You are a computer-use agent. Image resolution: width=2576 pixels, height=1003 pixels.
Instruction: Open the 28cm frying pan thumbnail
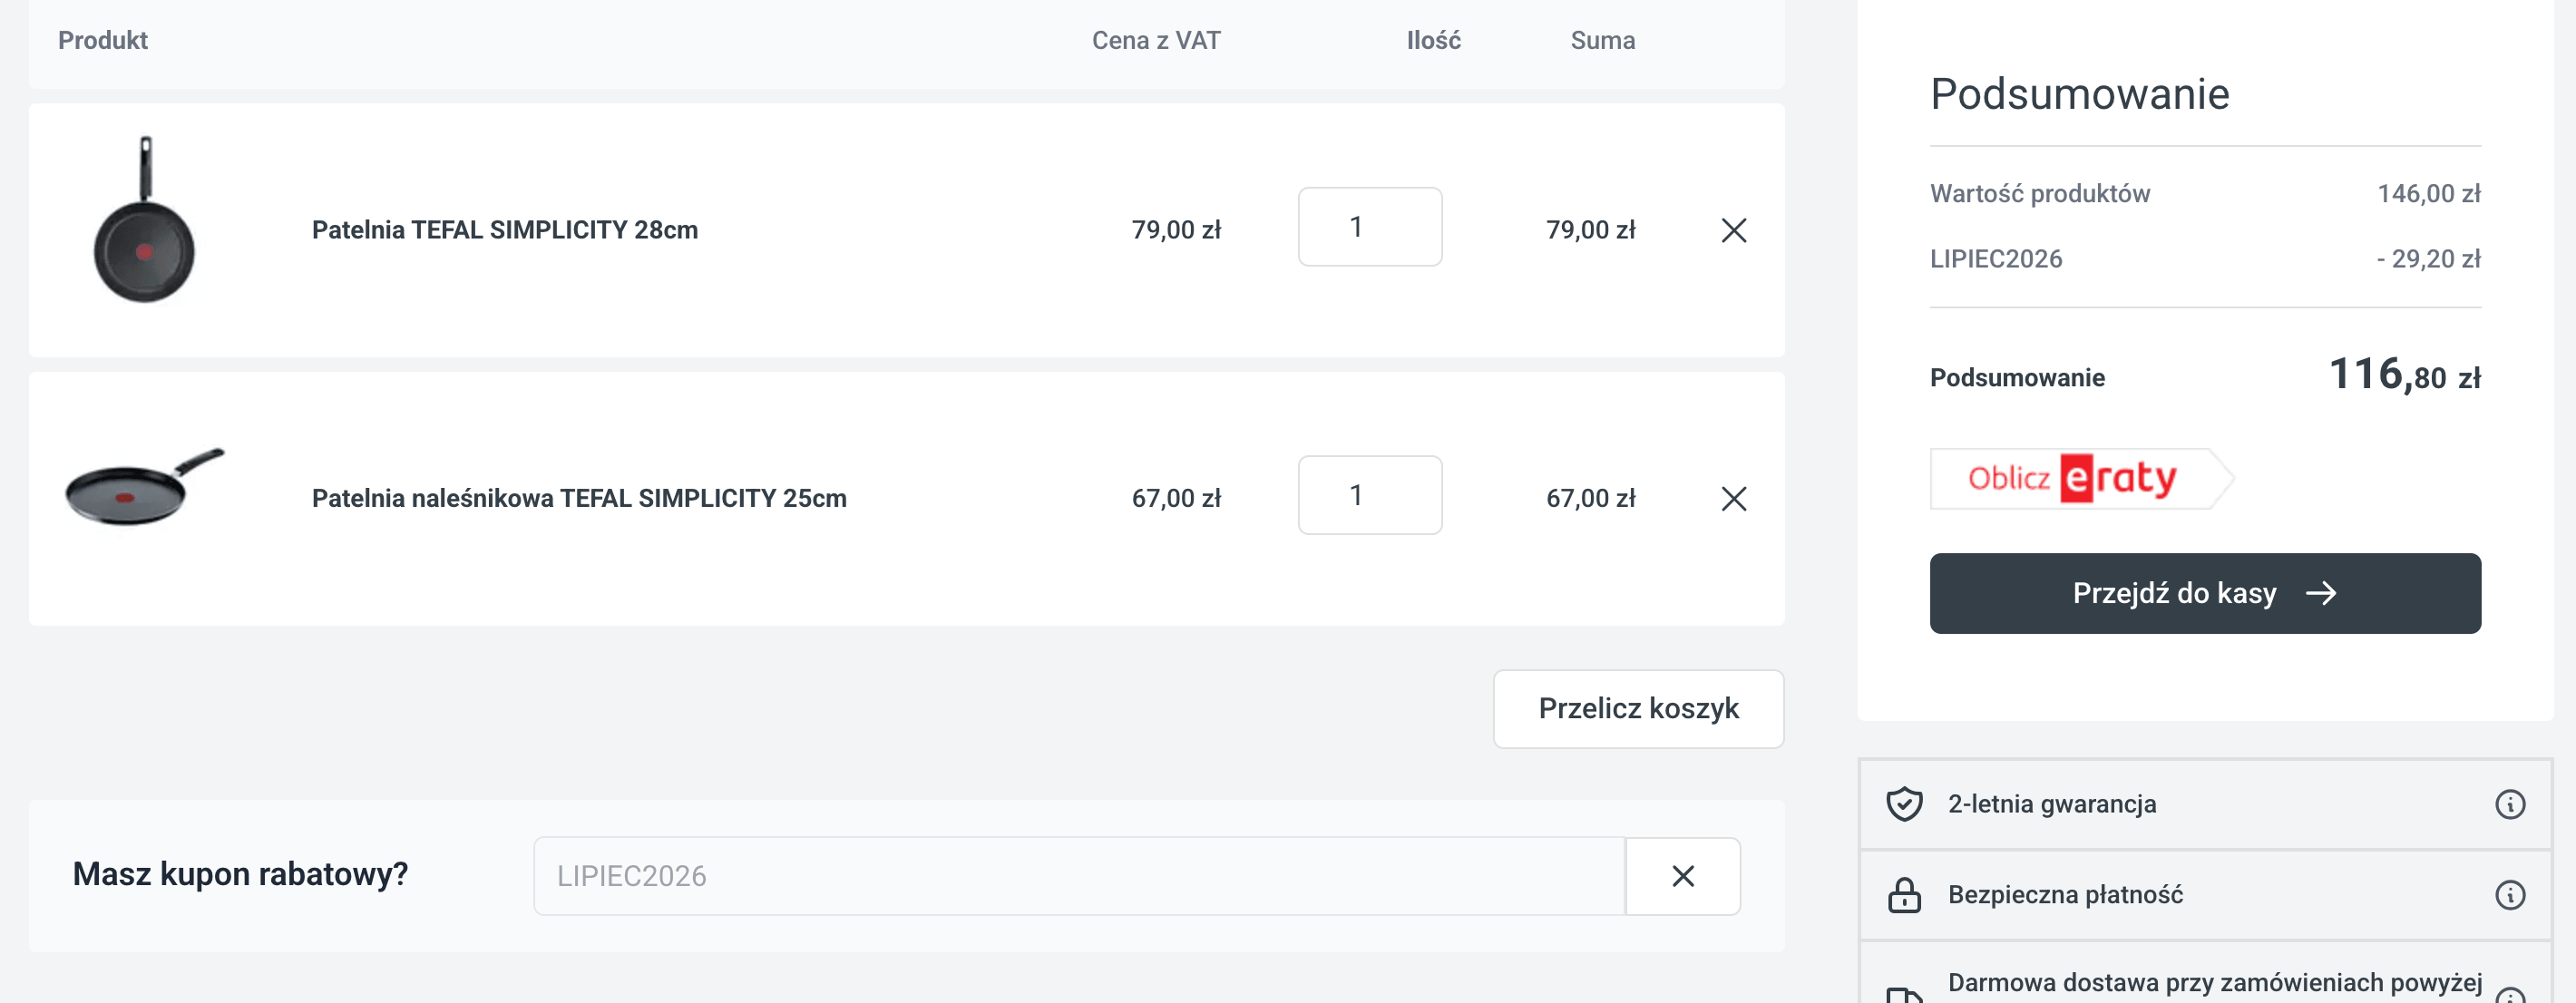pyautogui.click(x=144, y=220)
